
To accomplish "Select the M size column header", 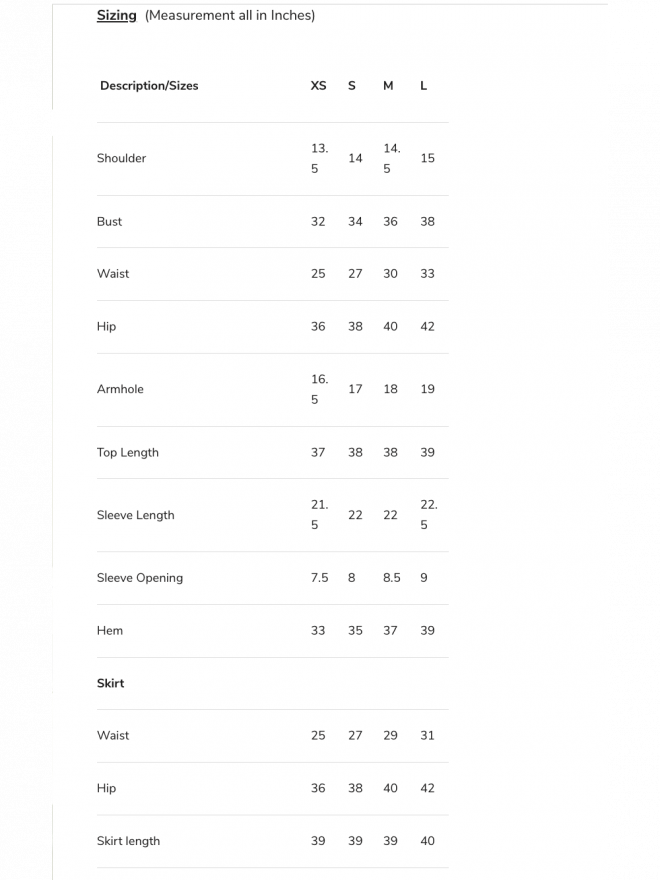I will pyautogui.click(x=388, y=86).
